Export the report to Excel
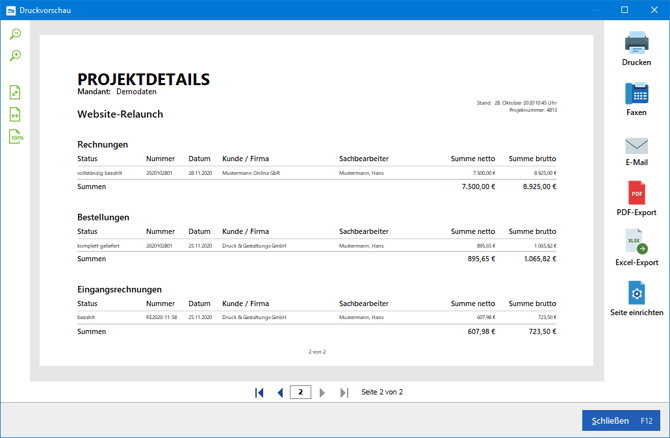 point(636,248)
